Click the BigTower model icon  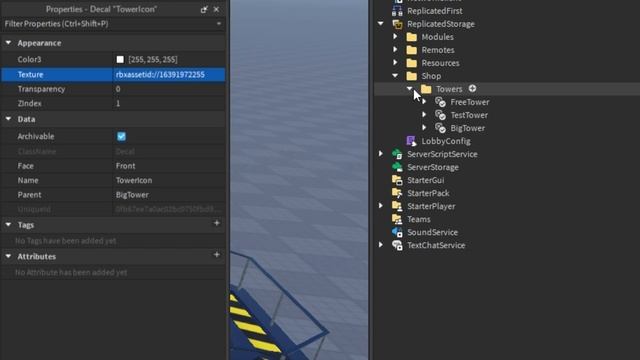pos(440,128)
